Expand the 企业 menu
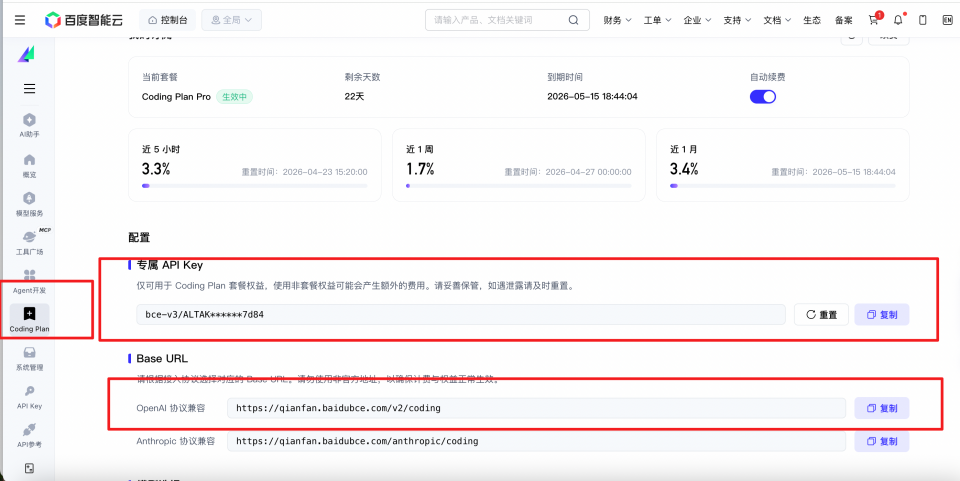Image resolution: width=960 pixels, height=481 pixels. point(697,20)
